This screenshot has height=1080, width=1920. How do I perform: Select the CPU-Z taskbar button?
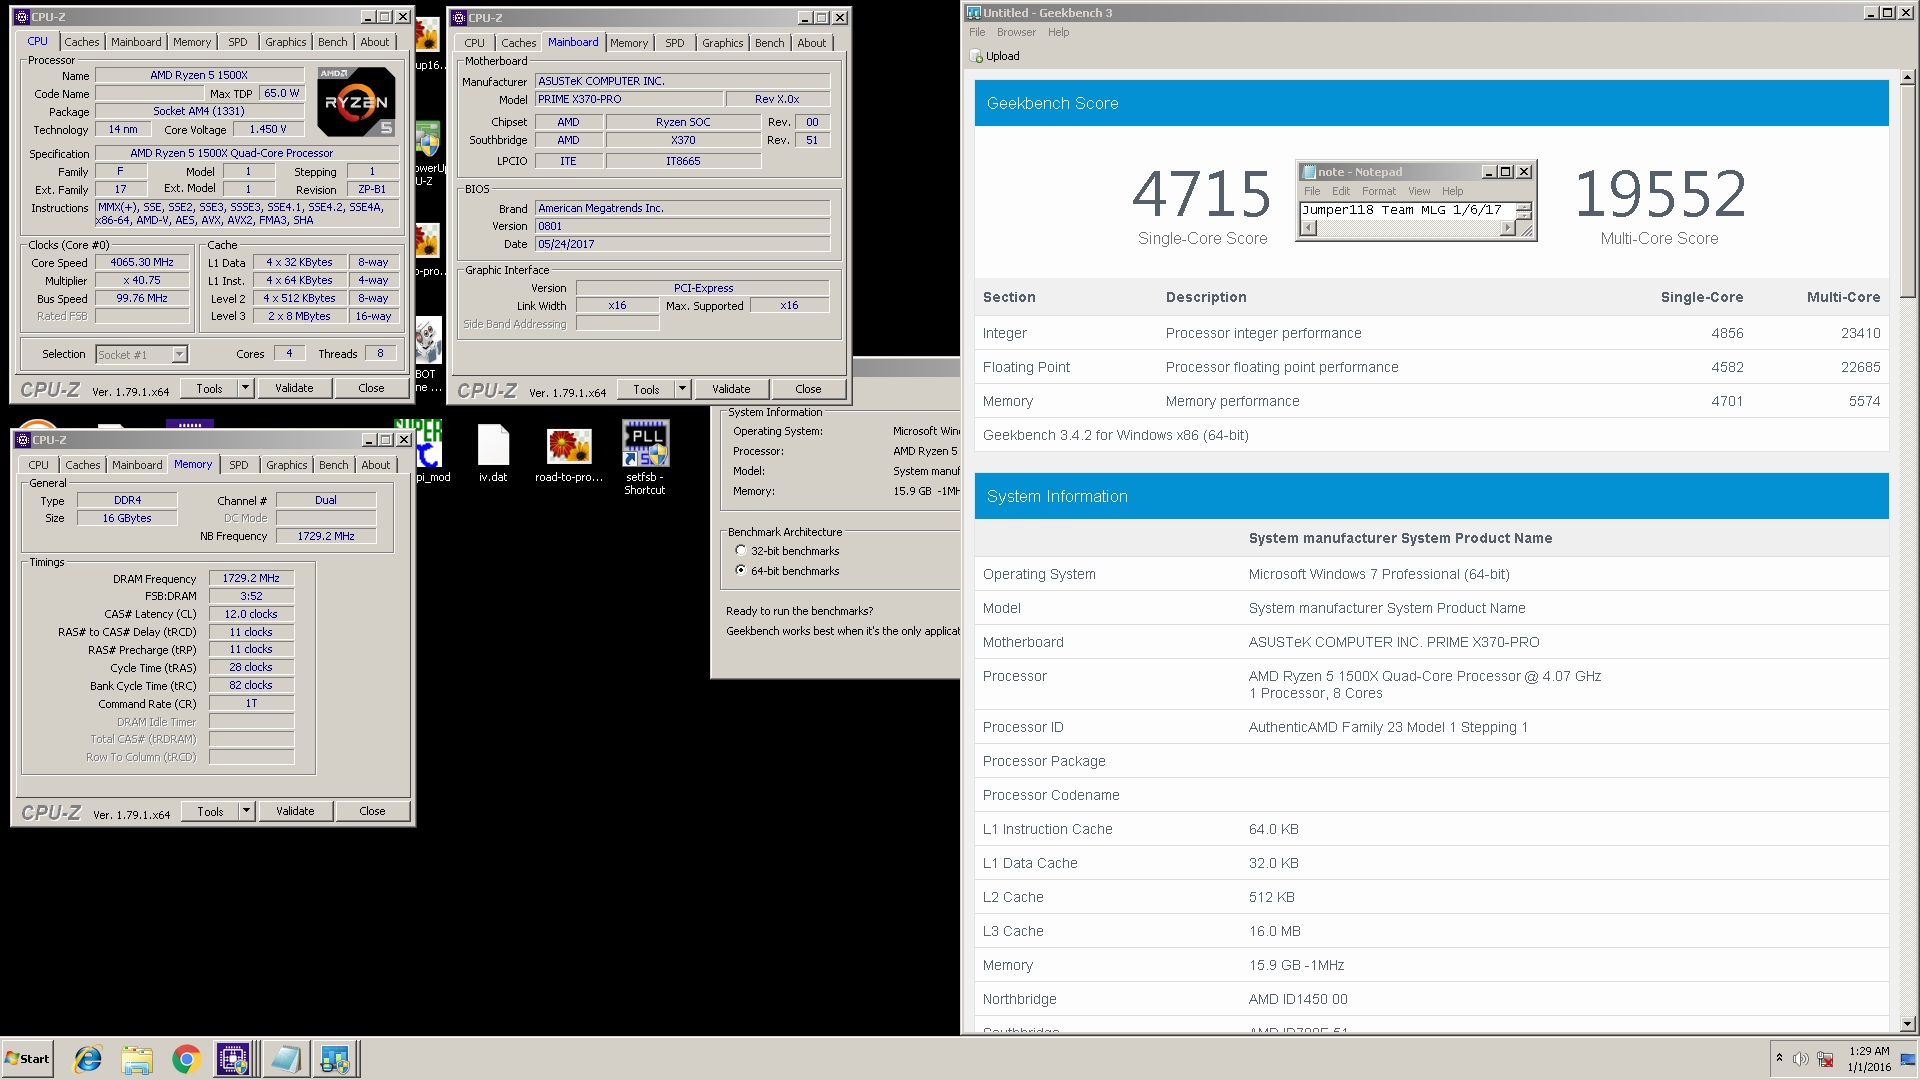(234, 1059)
